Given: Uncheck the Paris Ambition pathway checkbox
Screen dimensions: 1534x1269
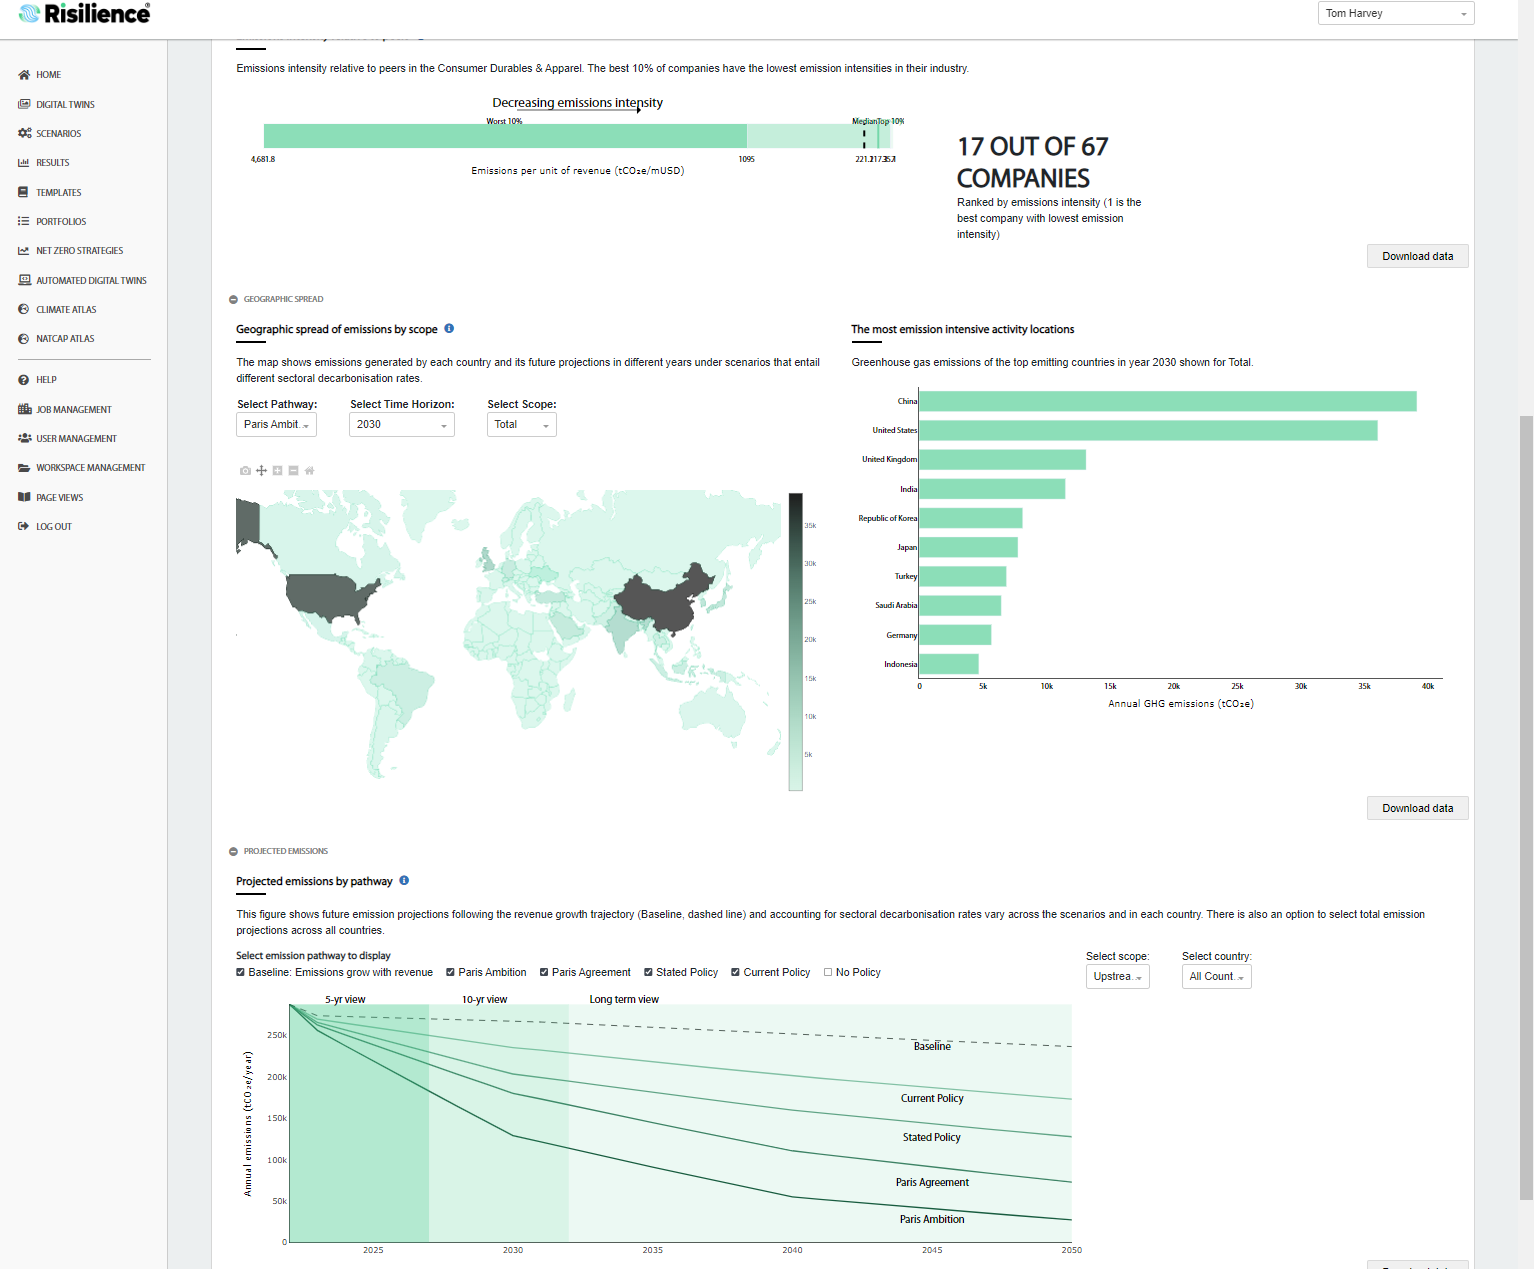Looking at the screenshot, I should 450,972.
